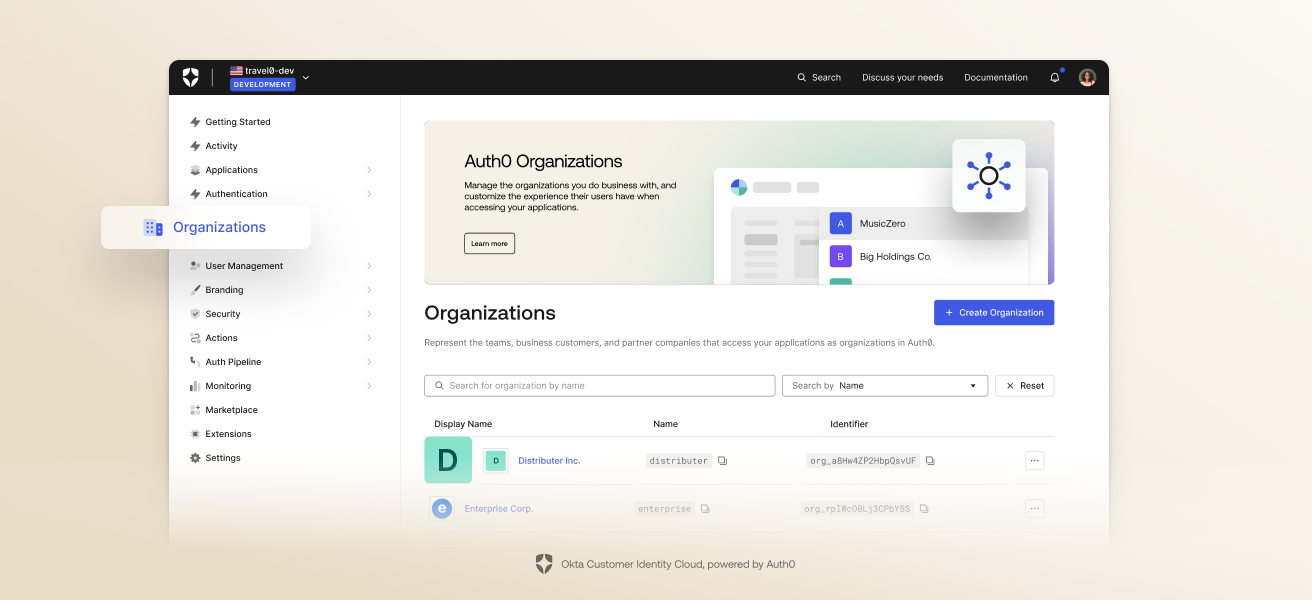Click the Auth0 shield logo in header

coord(191,77)
